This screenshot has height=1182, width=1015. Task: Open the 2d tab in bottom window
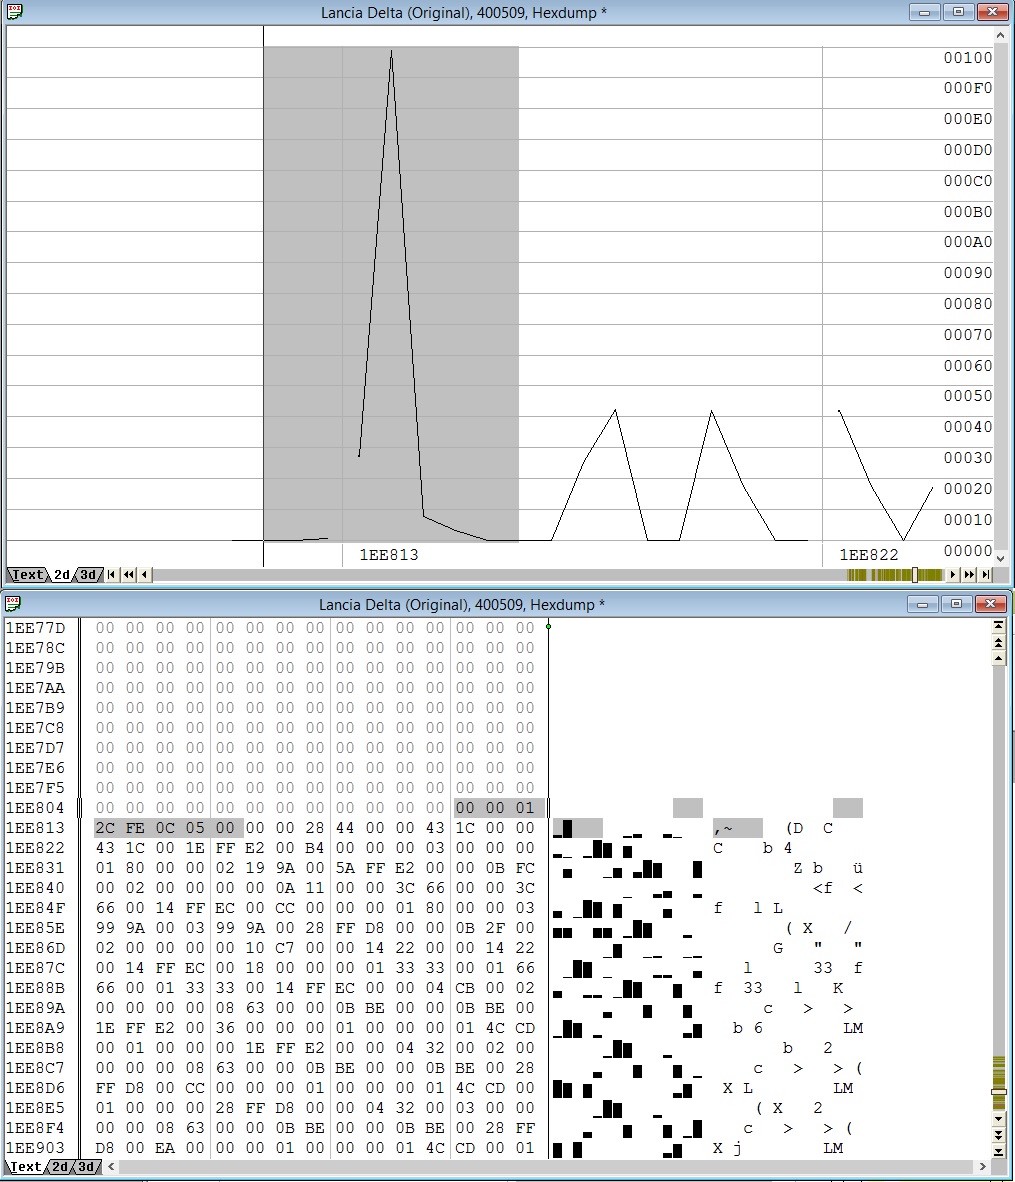pos(60,1166)
